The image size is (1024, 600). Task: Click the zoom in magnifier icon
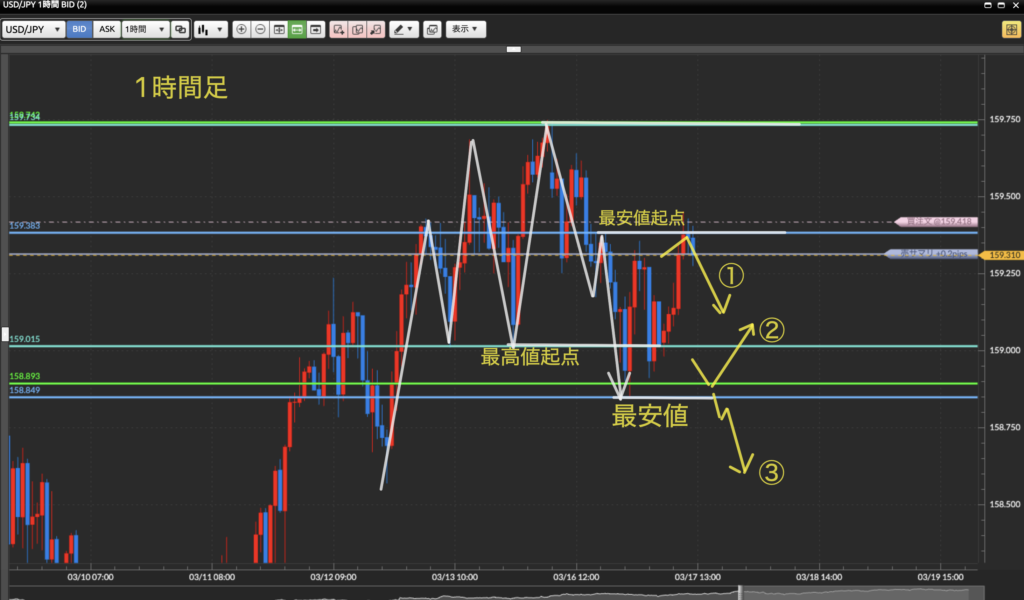click(x=241, y=30)
